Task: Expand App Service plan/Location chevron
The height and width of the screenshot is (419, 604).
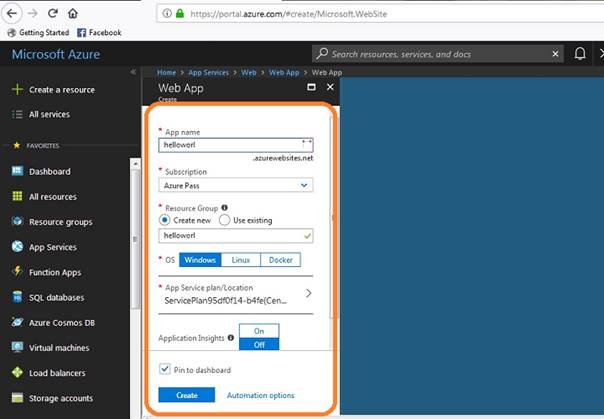Action: 309,293
